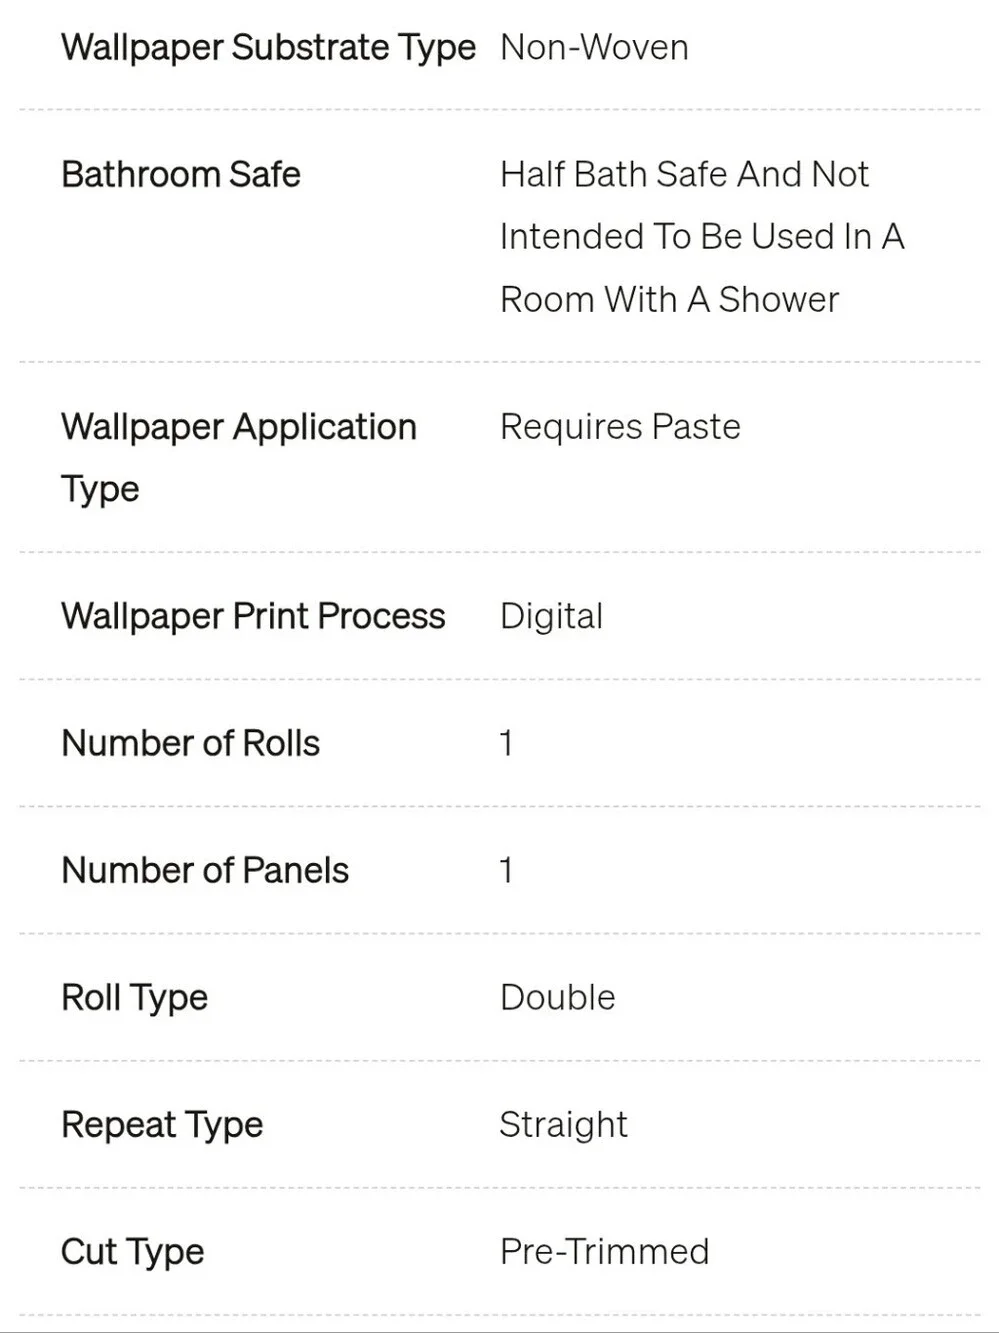The image size is (999, 1333).
Task: Select the Bathroom Safe label
Action: (181, 174)
